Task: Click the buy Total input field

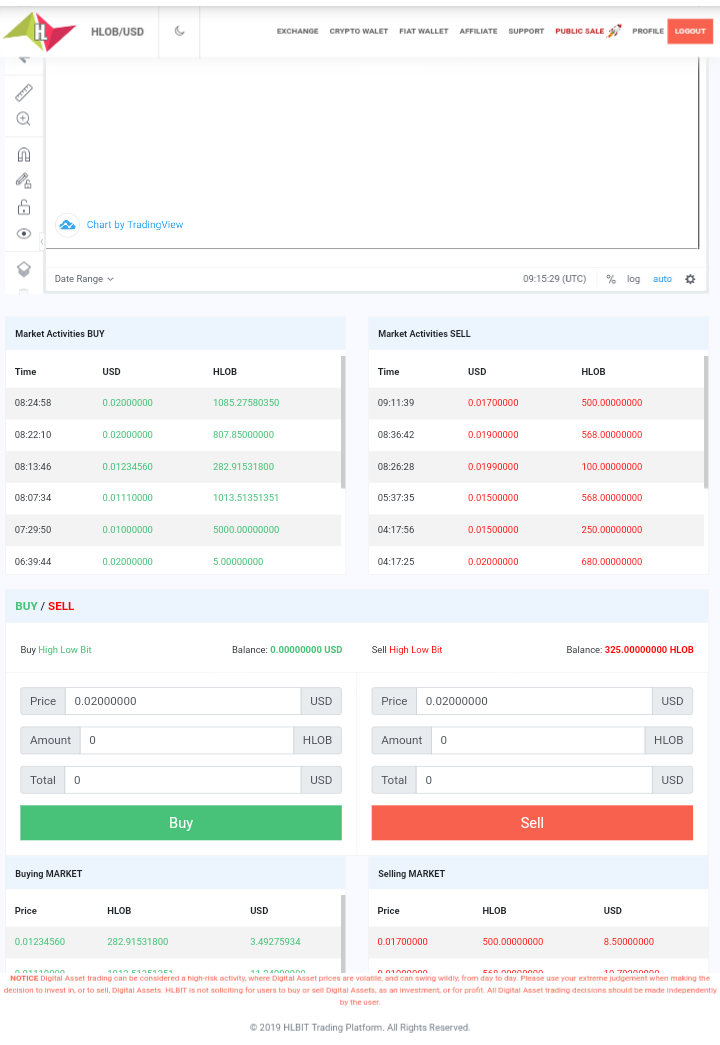Action: (183, 780)
